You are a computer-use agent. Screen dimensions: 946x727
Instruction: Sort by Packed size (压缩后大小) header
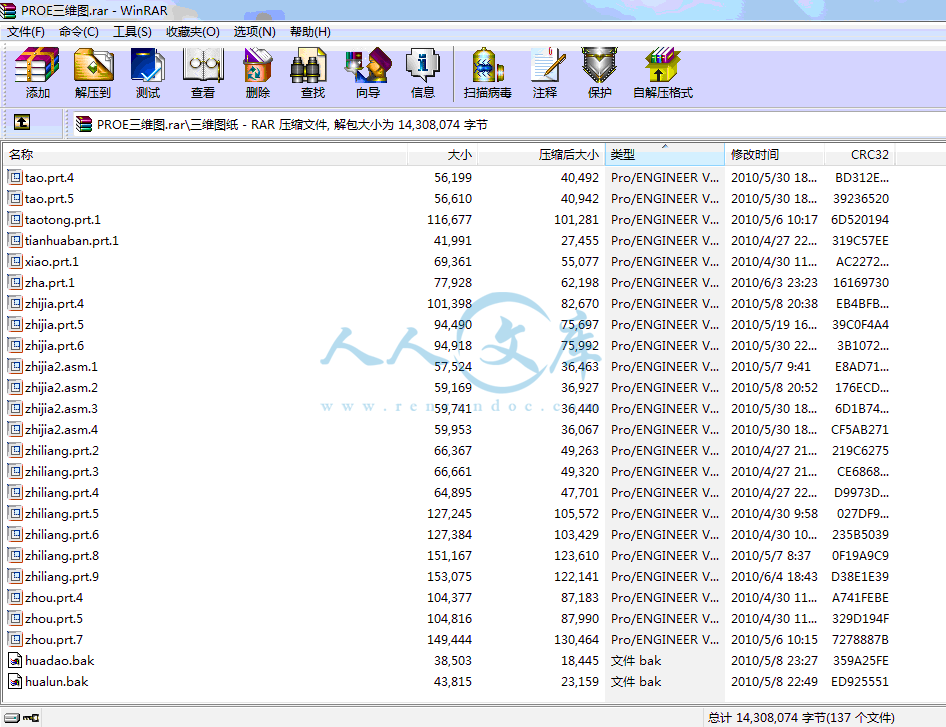541,154
